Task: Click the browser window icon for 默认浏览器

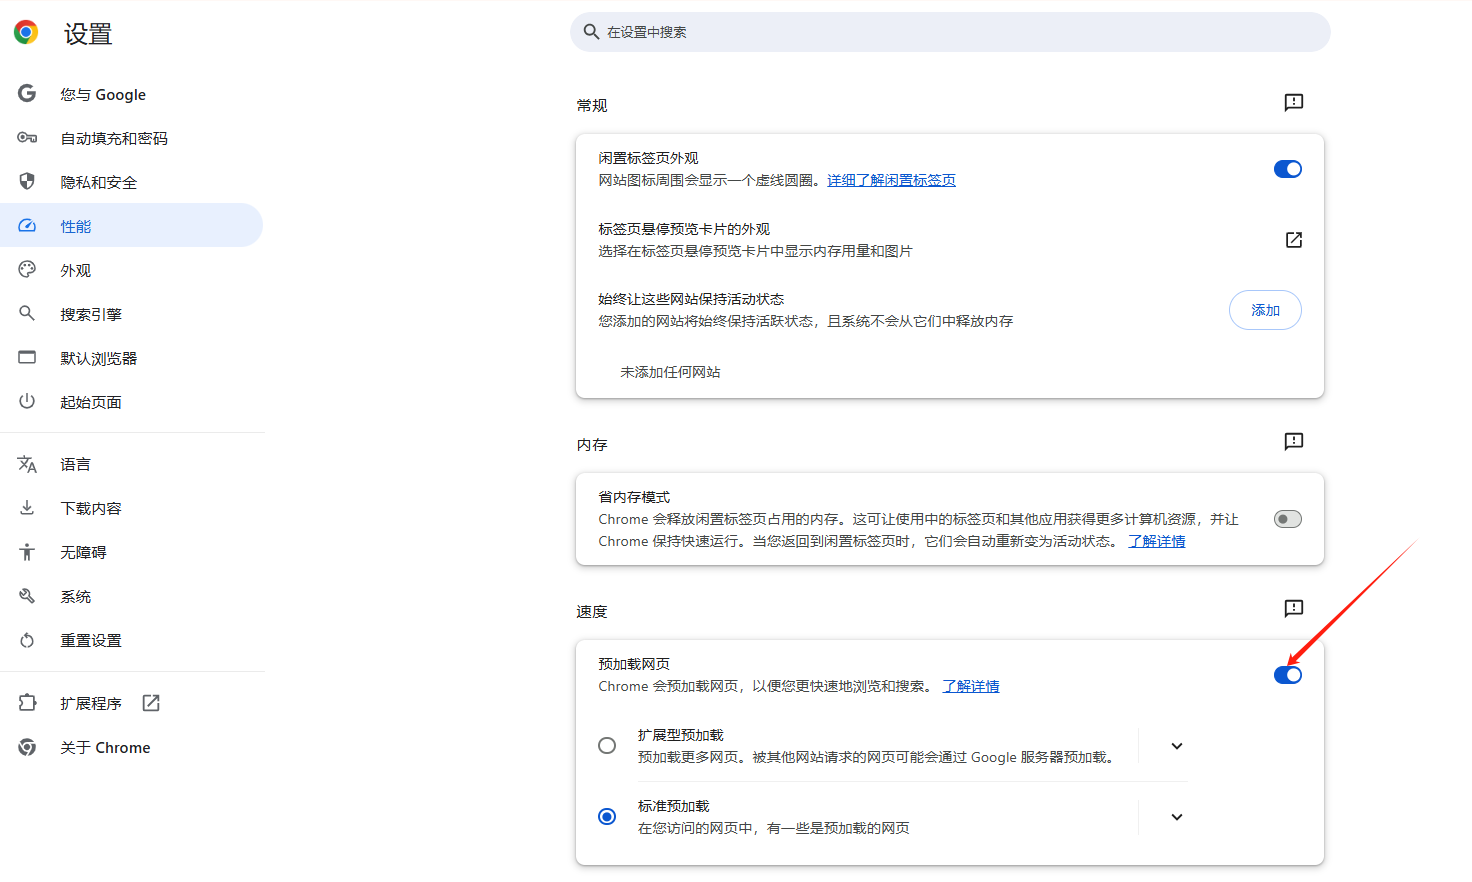Action: (27, 357)
